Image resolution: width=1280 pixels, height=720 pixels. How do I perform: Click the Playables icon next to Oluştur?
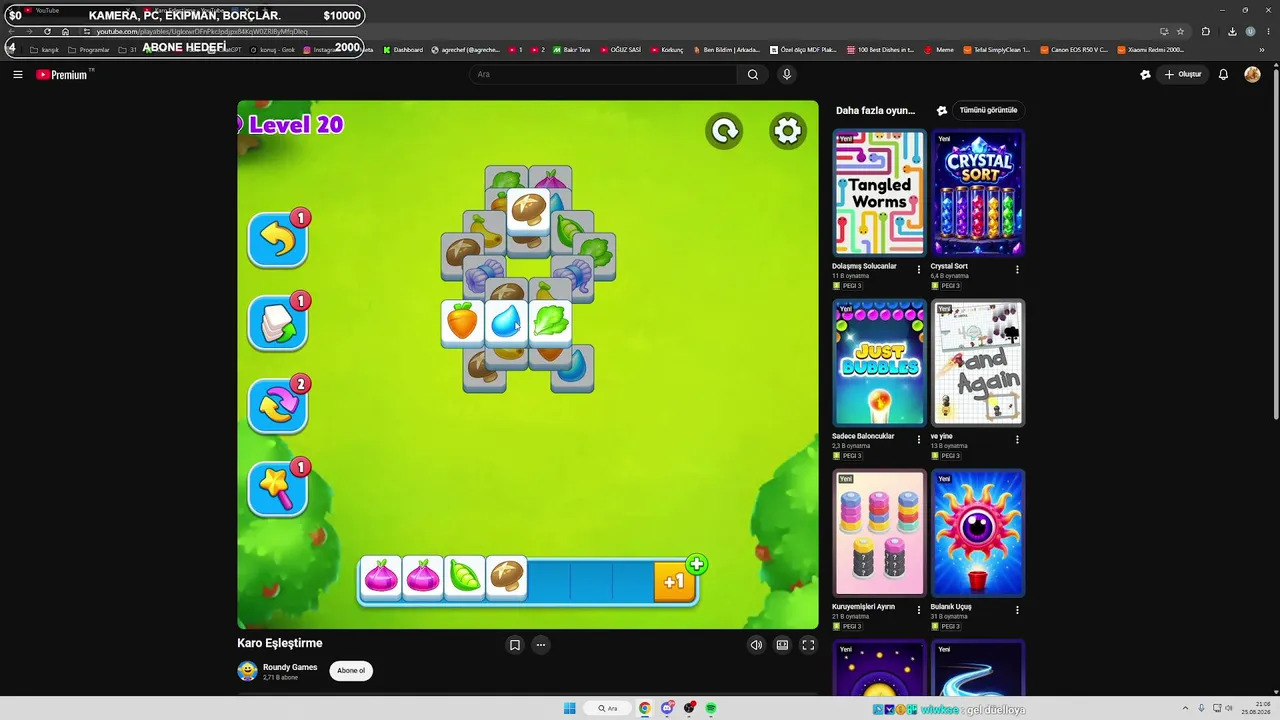click(x=1145, y=74)
